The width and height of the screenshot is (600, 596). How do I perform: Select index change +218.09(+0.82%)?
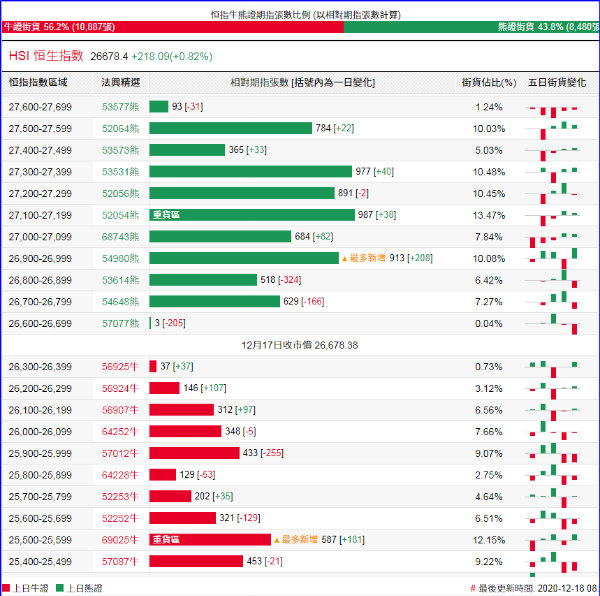(x=172, y=57)
